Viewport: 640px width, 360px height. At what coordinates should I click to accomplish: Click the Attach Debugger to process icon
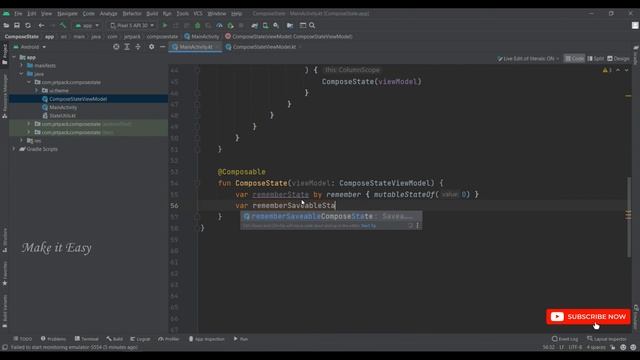230,25
